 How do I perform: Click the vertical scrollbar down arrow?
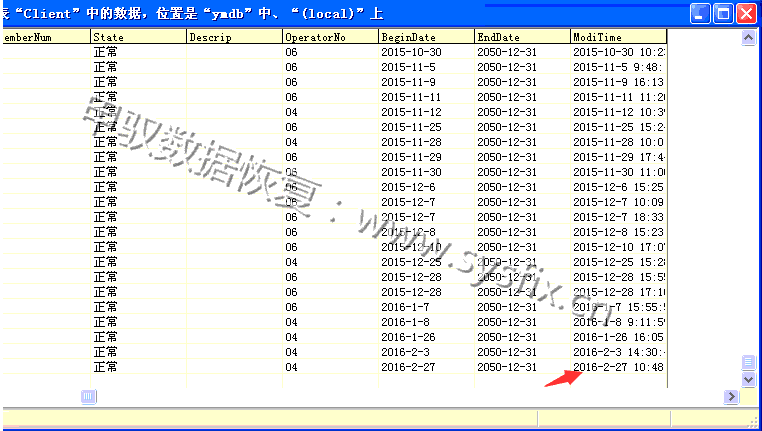[x=748, y=379]
